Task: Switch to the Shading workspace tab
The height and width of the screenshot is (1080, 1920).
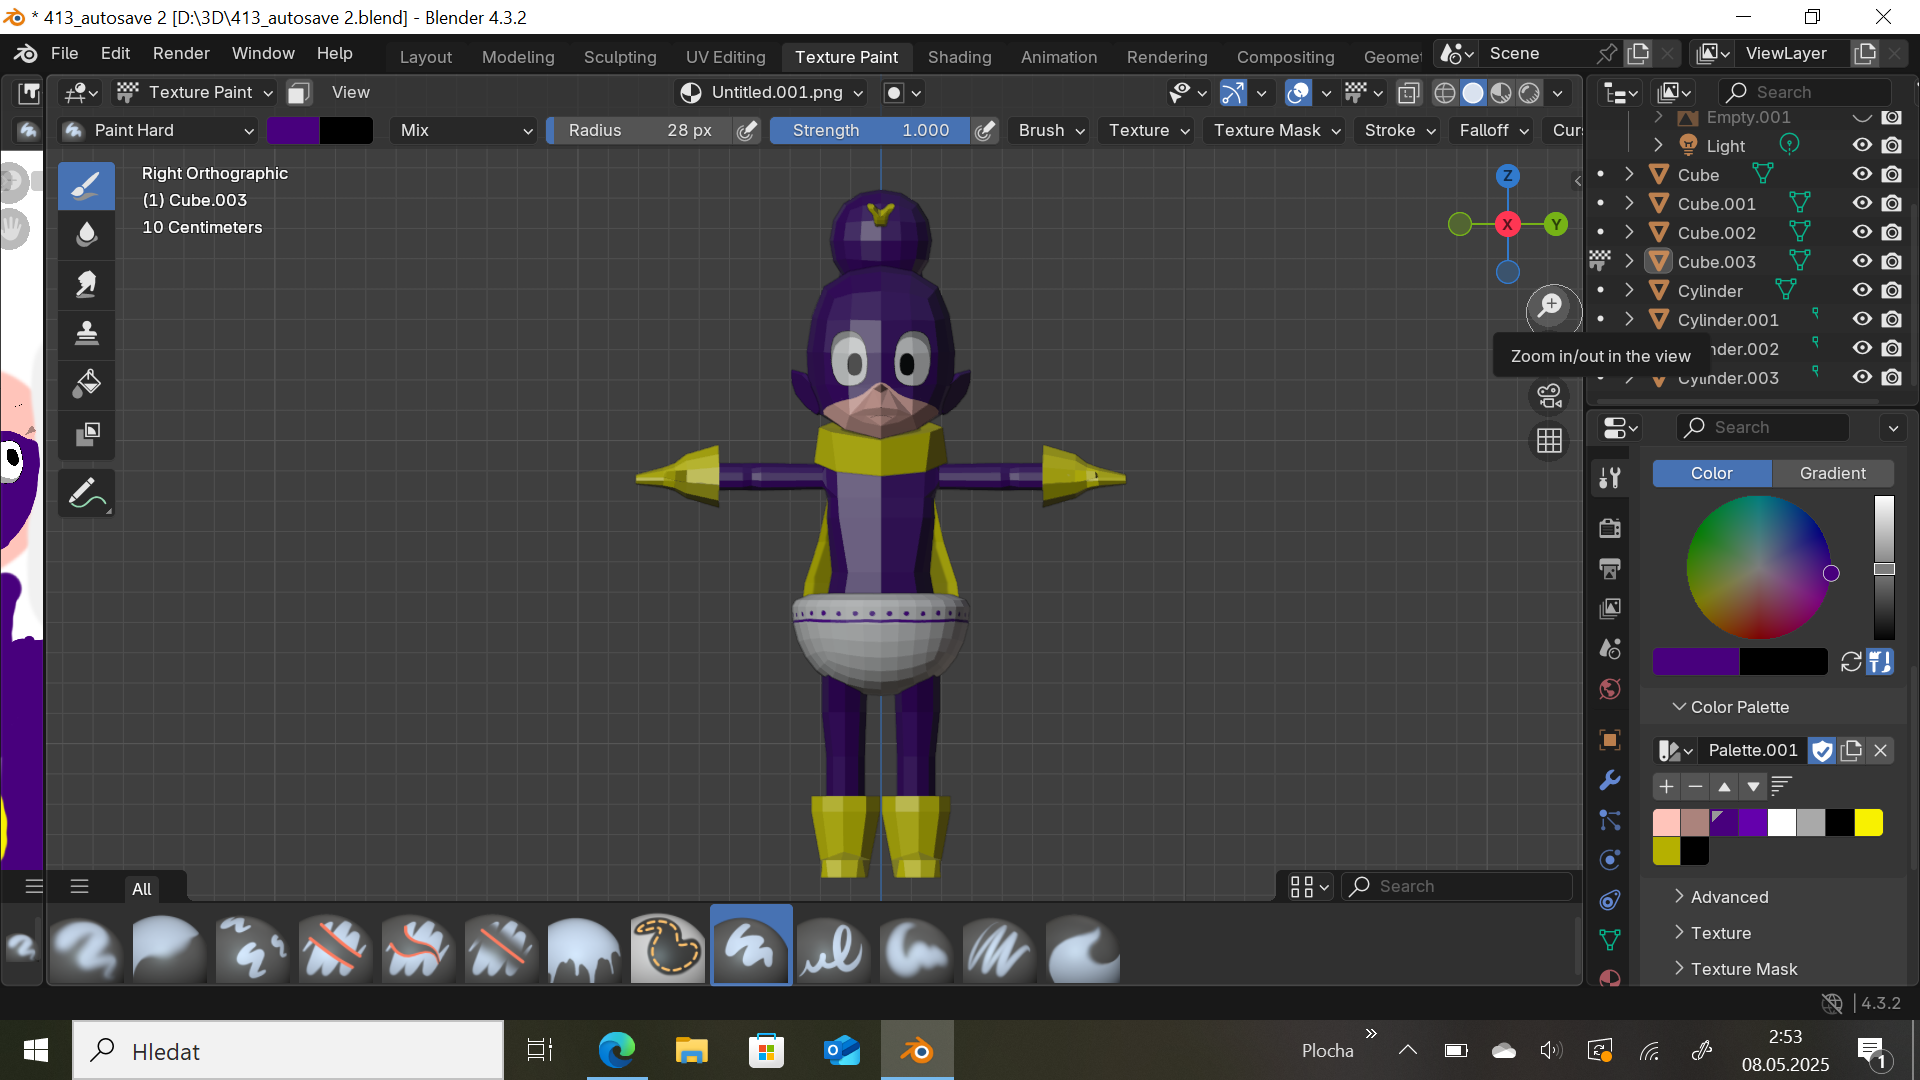Action: 959,57
